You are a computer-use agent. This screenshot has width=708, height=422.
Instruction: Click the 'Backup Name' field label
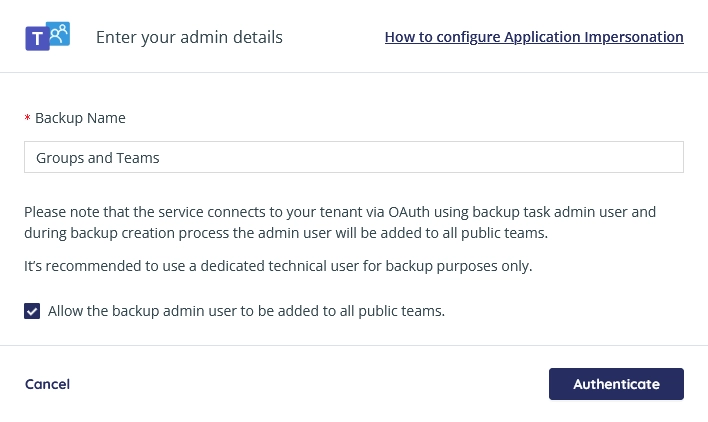(x=80, y=118)
